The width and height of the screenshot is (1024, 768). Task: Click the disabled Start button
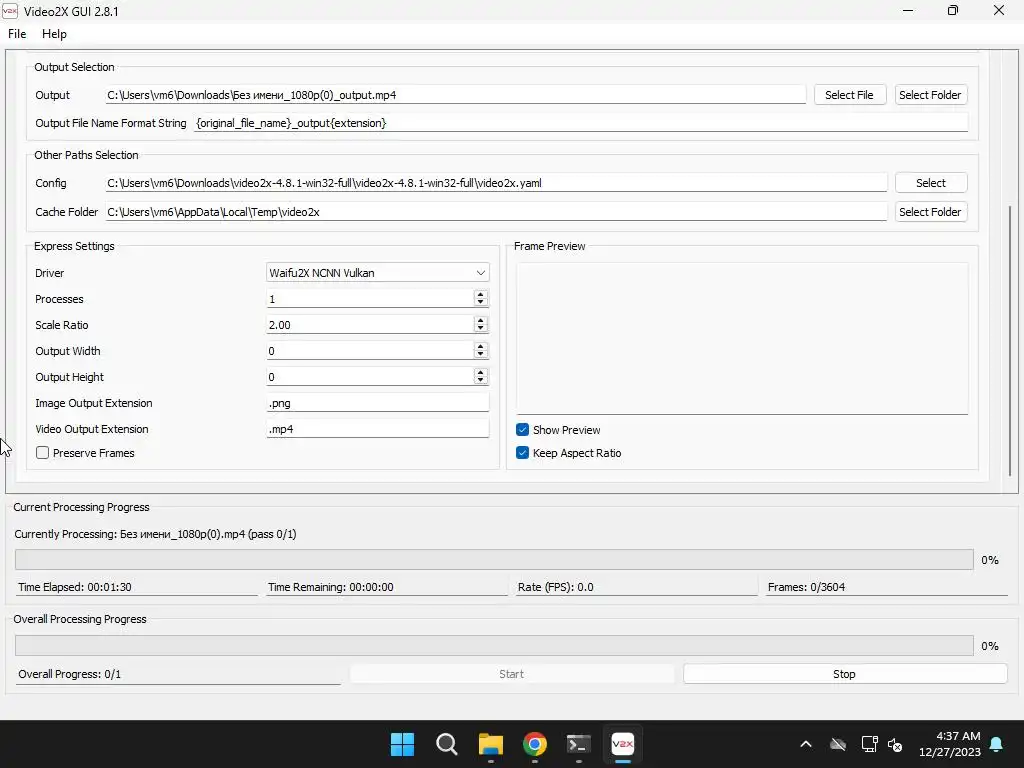[511, 674]
